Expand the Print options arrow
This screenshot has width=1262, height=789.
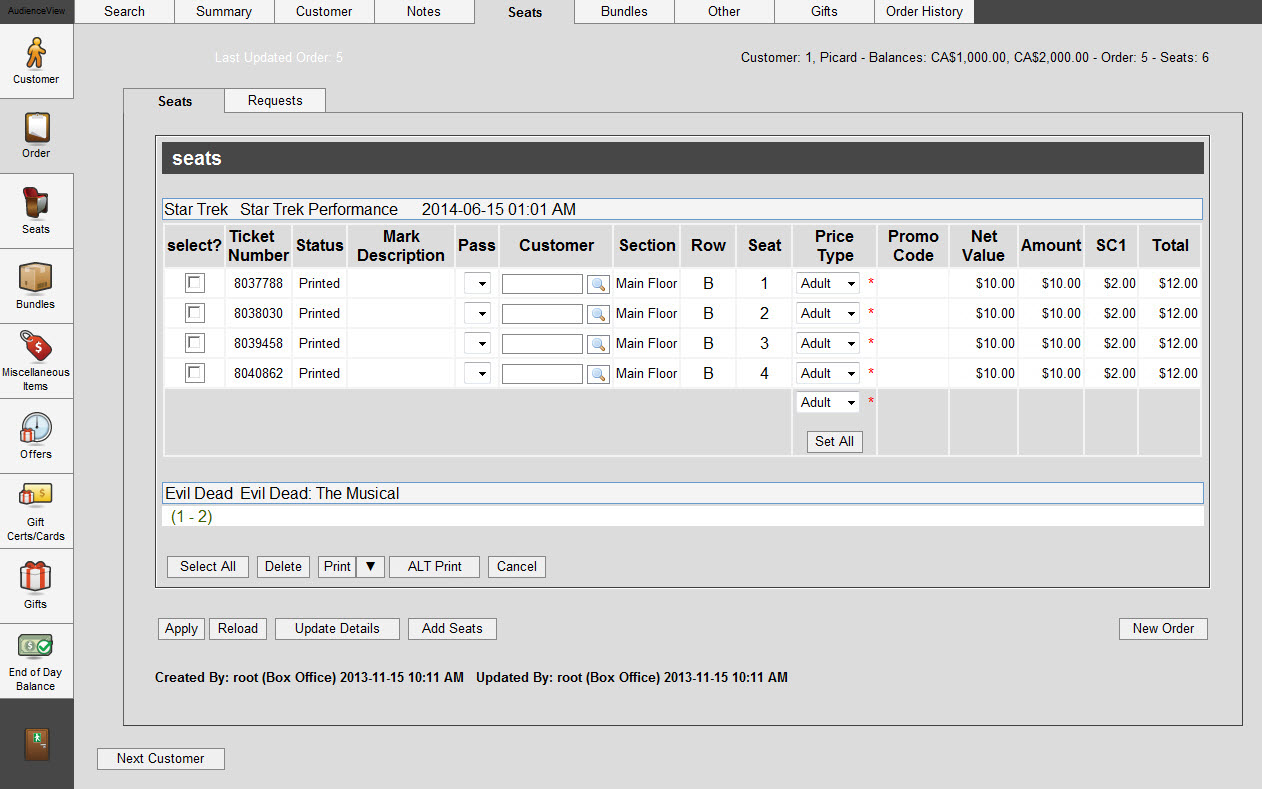pyautogui.click(x=369, y=566)
